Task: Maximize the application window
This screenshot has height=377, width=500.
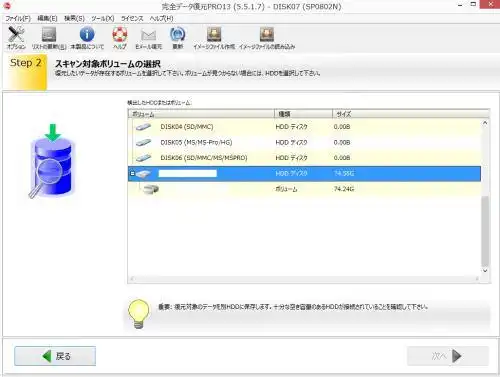Action: coord(473,5)
